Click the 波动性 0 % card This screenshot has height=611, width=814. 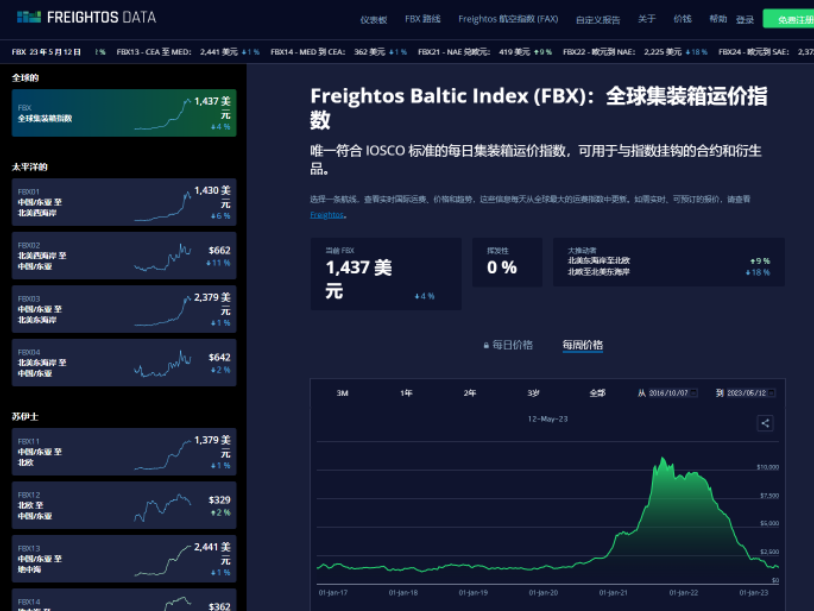507,262
